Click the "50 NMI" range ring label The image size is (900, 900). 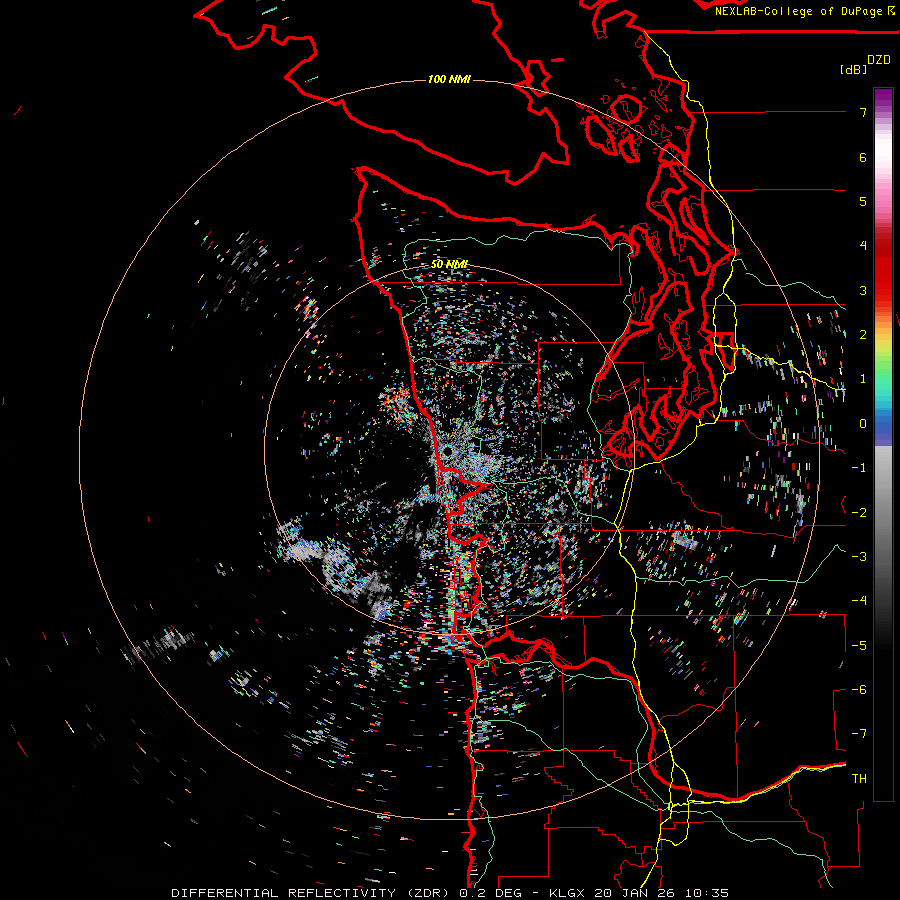[449, 265]
